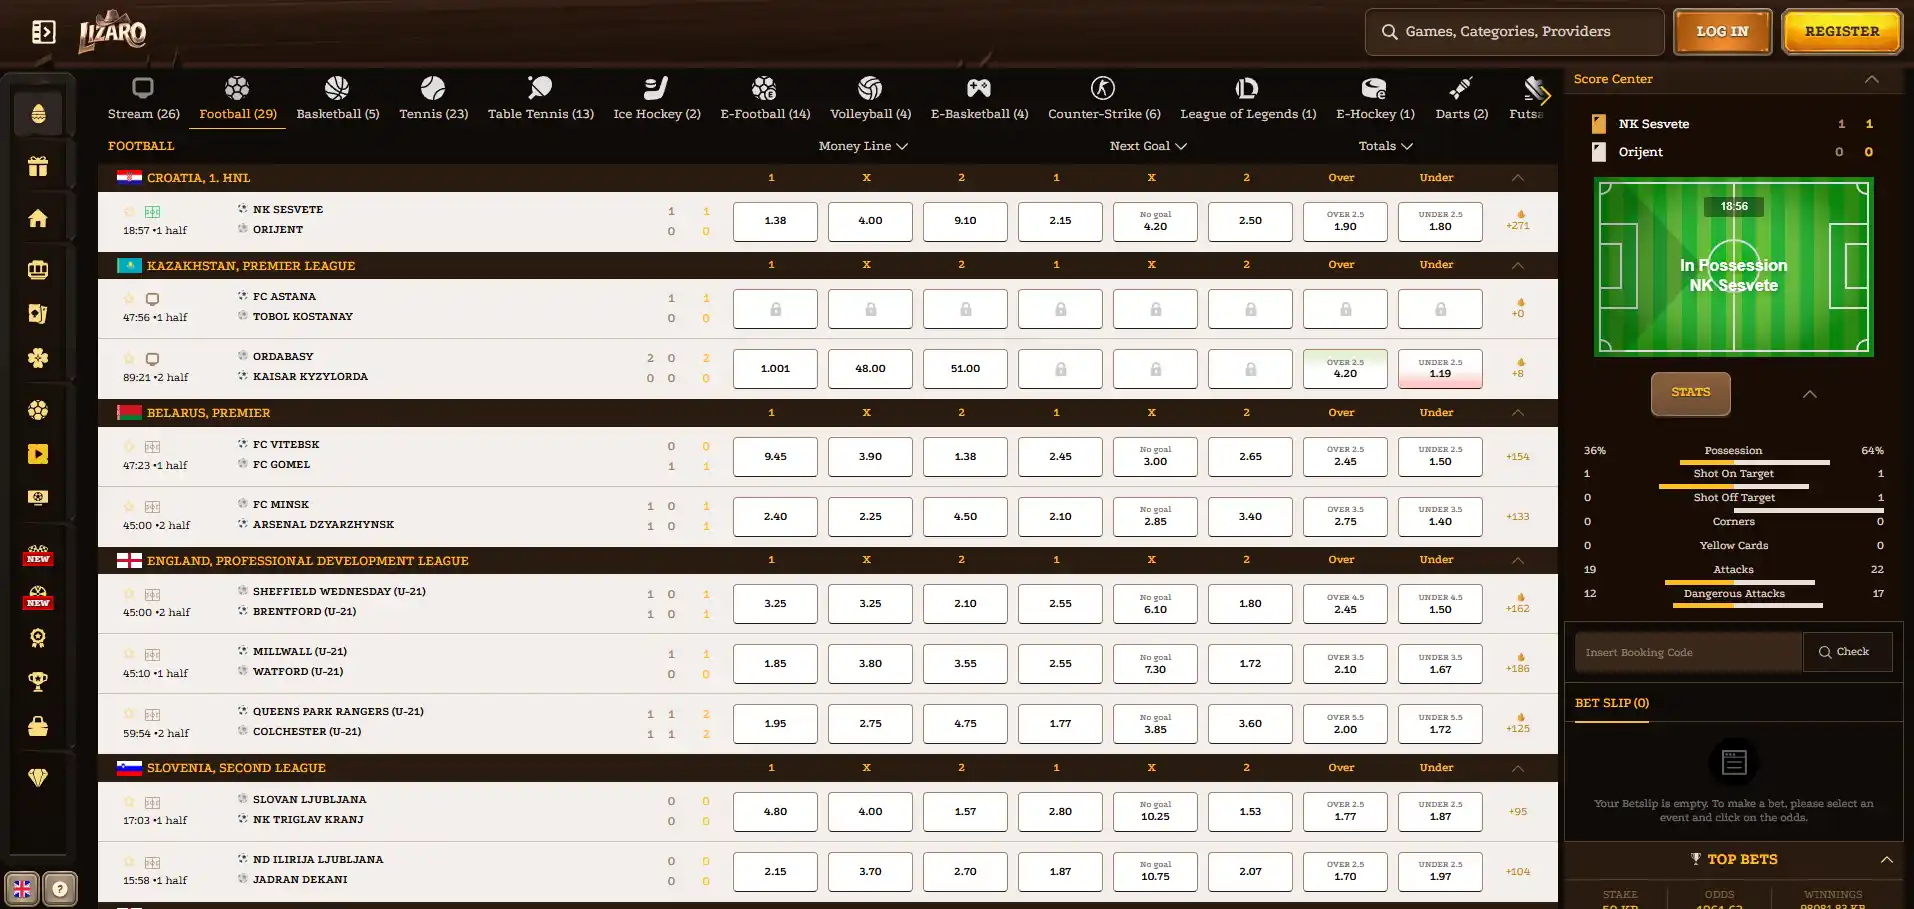Change language via the UK flag icon
Screen dimensions: 1914x909
point(22,888)
